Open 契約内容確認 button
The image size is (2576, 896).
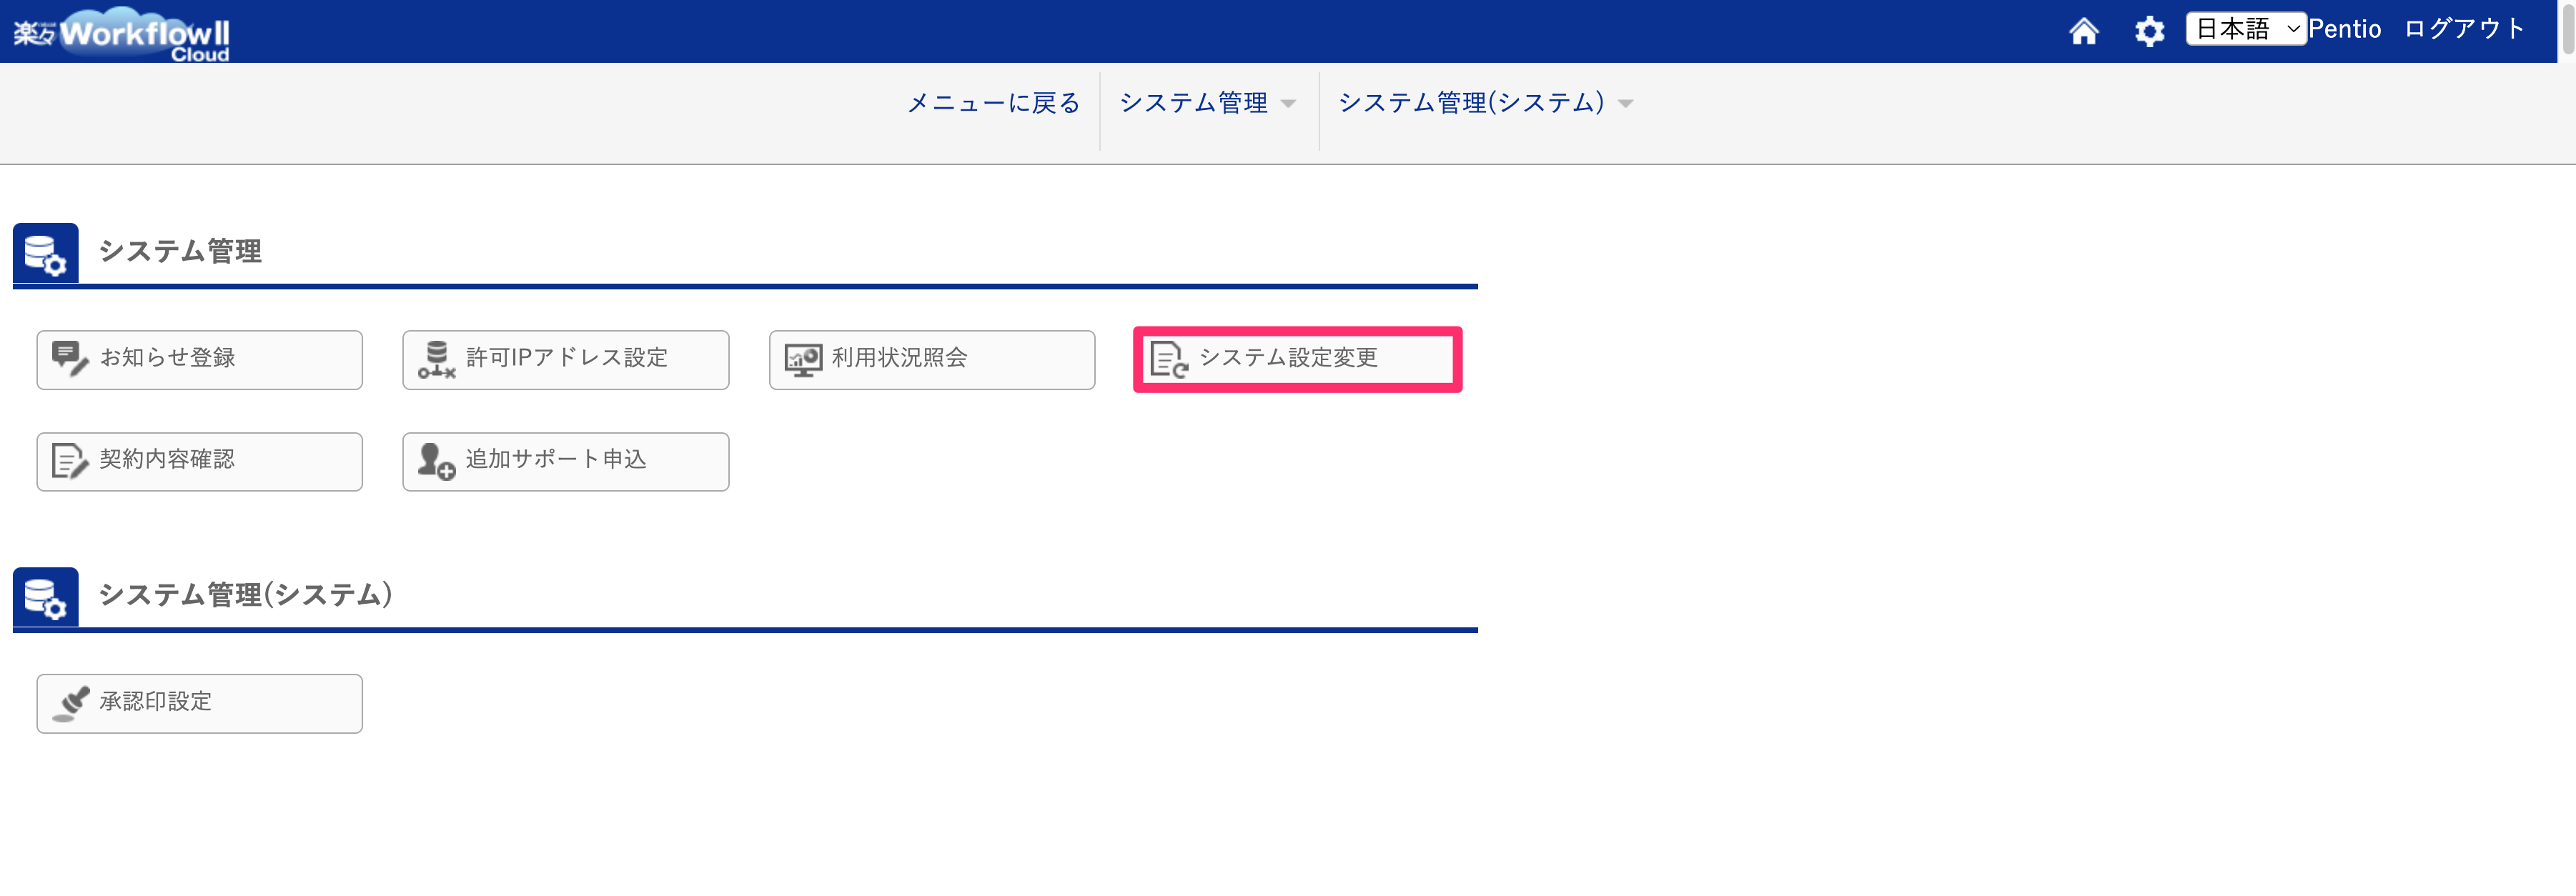[199, 462]
